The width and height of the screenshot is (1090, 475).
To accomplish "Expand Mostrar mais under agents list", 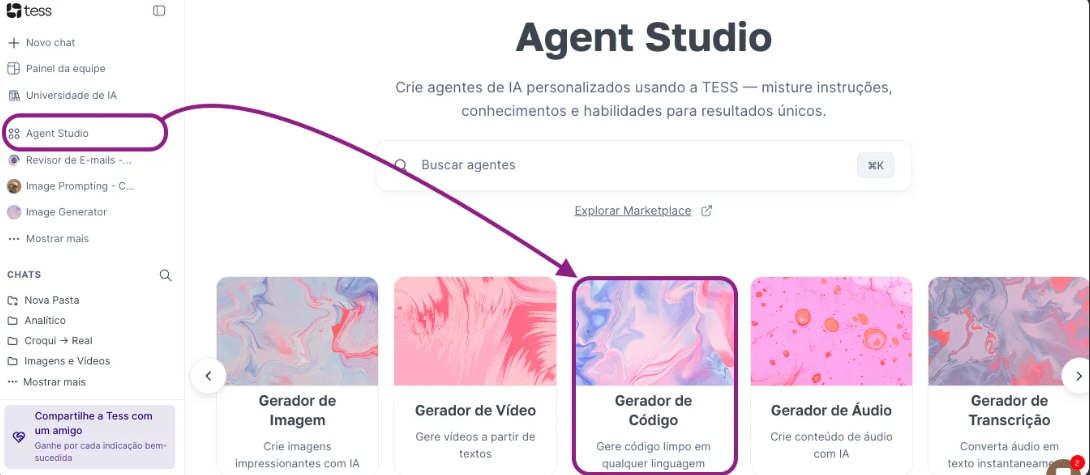I will pyautogui.click(x=48, y=239).
